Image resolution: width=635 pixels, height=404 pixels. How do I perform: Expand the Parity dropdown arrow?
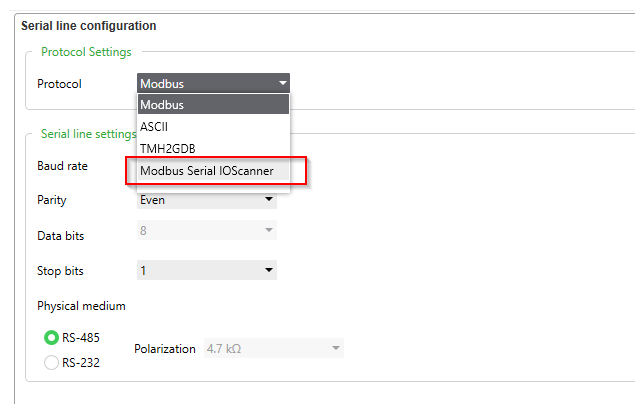pos(268,199)
